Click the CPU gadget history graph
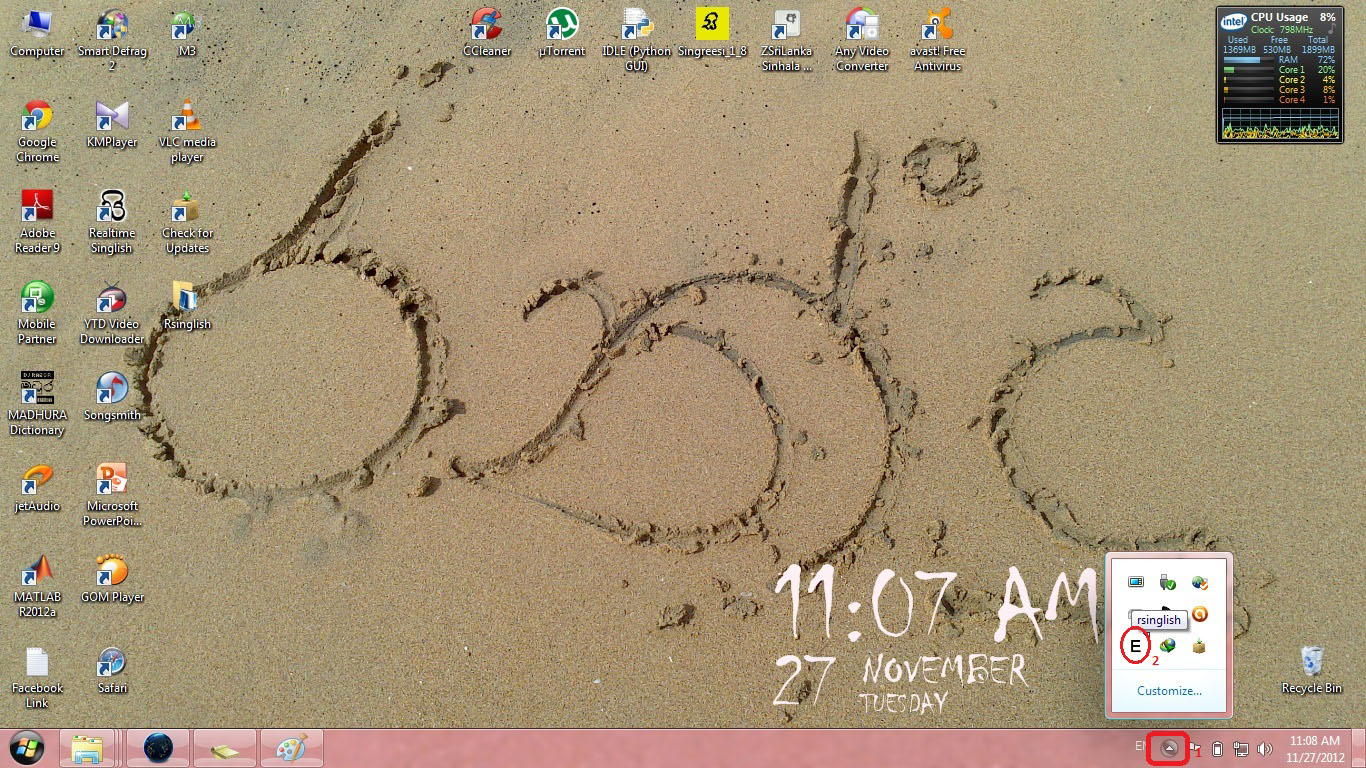The height and width of the screenshot is (768, 1366). (x=1281, y=123)
